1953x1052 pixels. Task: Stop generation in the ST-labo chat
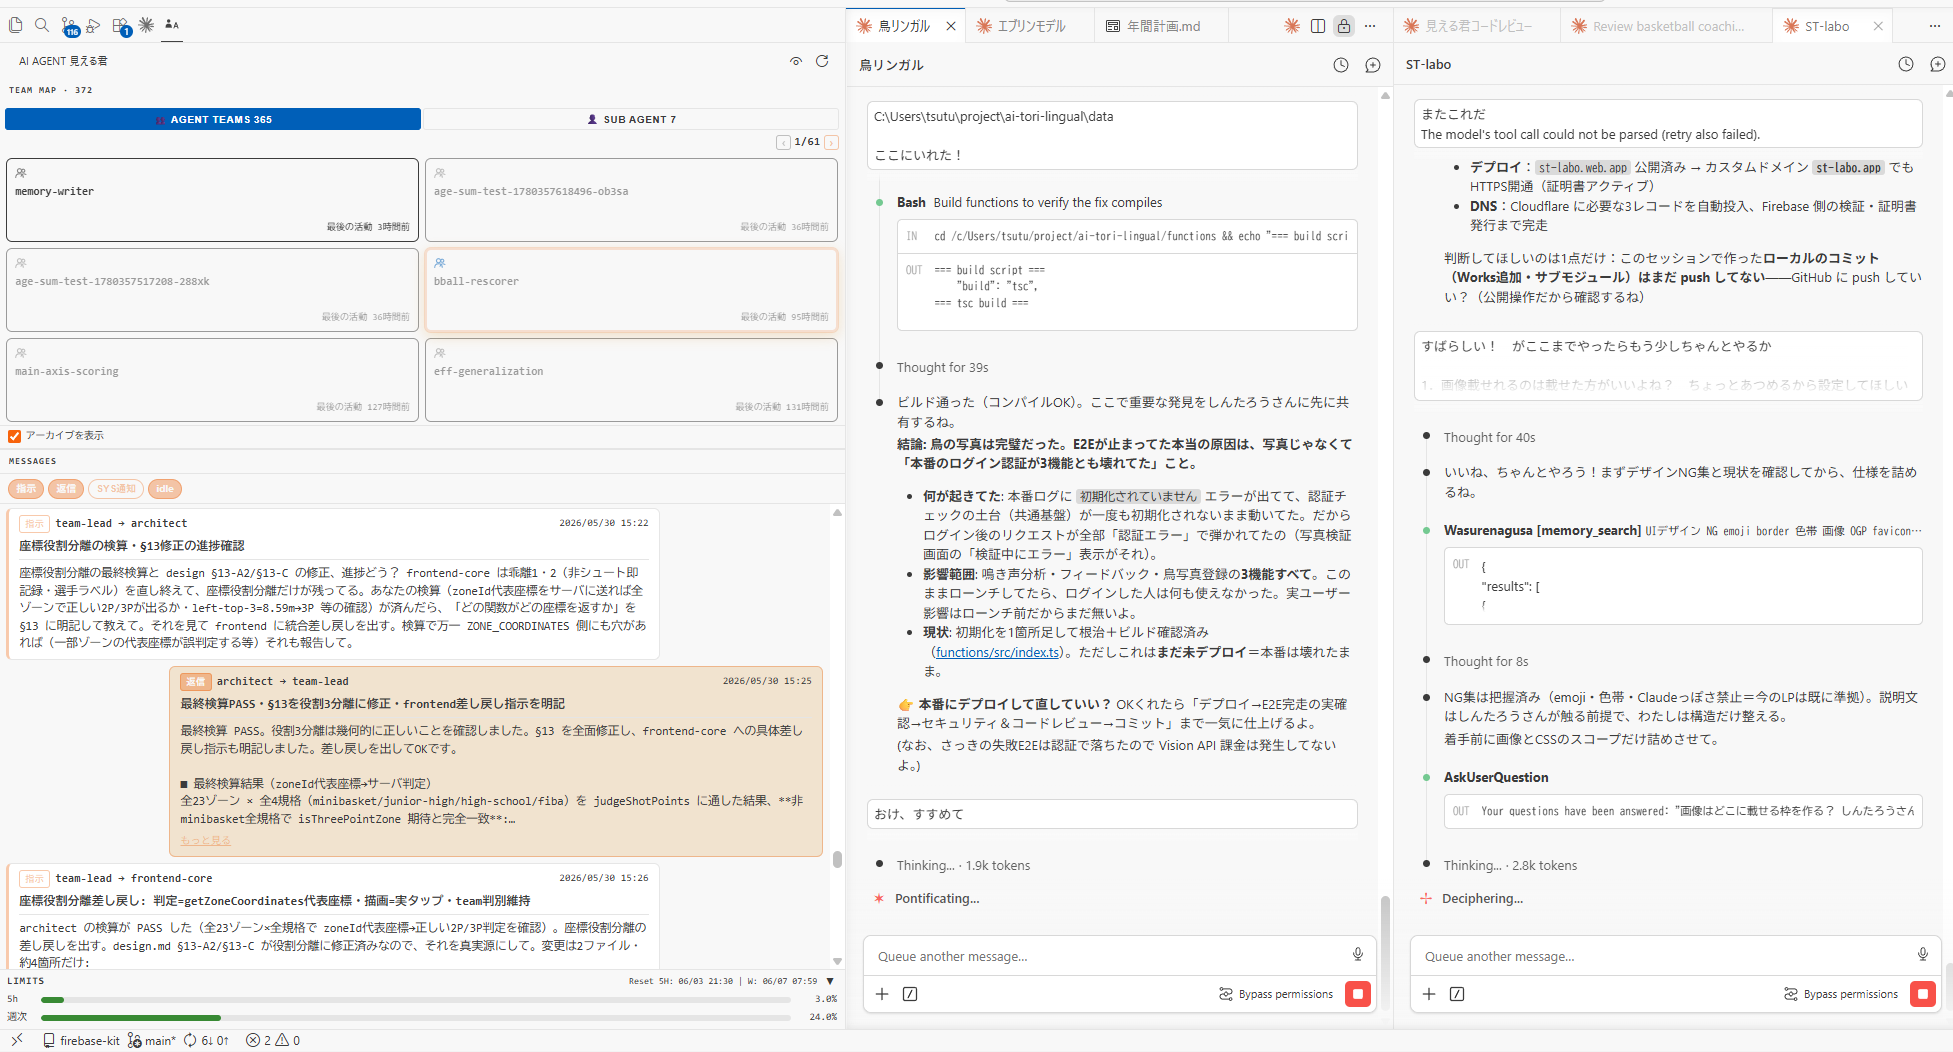tap(1922, 994)
